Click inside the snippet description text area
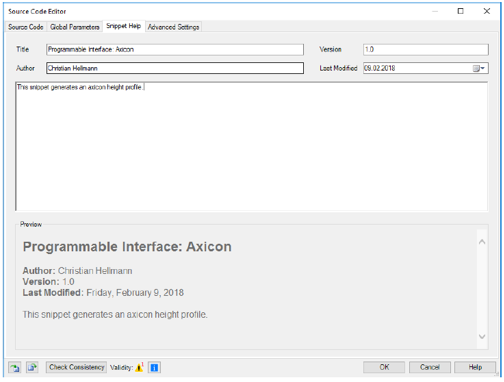 pos(252,147)
